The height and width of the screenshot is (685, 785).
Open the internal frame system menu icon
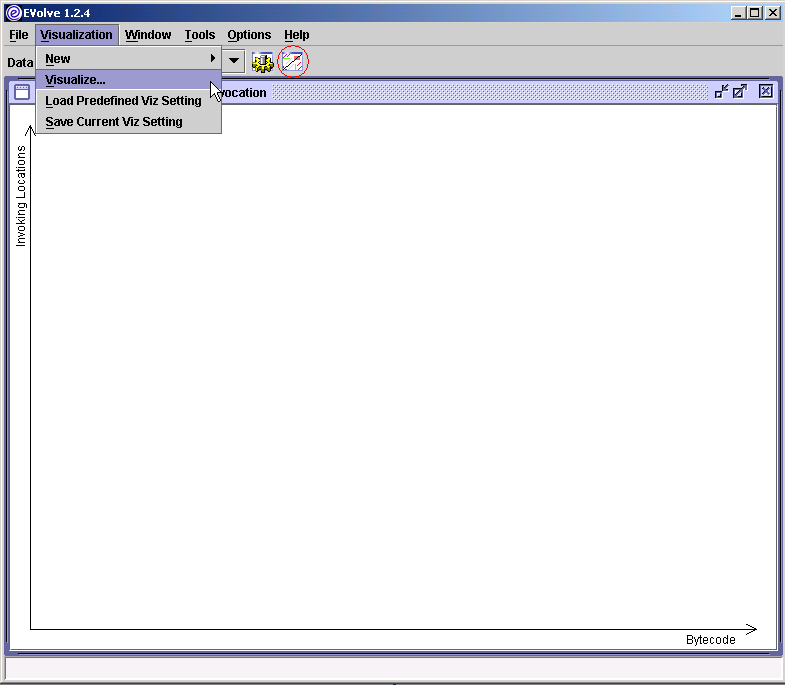coord(22,92)
